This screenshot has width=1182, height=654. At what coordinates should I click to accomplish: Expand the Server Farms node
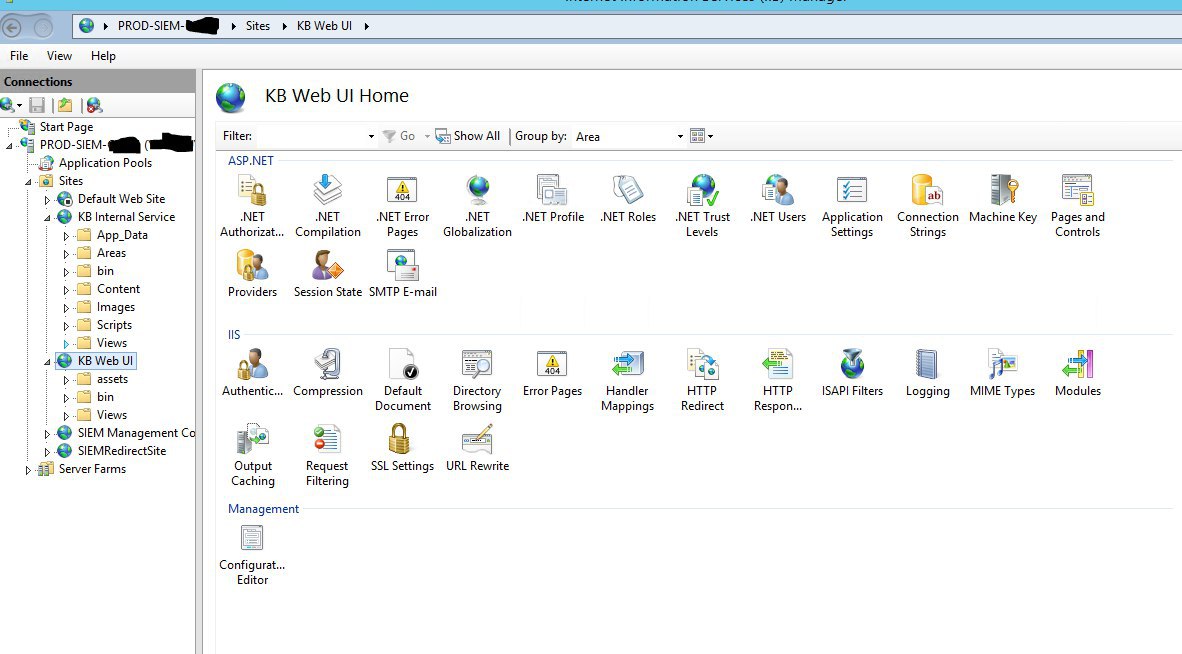pos(28,470)
